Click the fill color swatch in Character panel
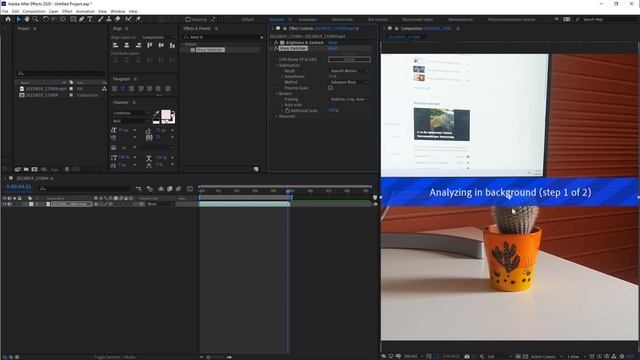 point(166,115)
